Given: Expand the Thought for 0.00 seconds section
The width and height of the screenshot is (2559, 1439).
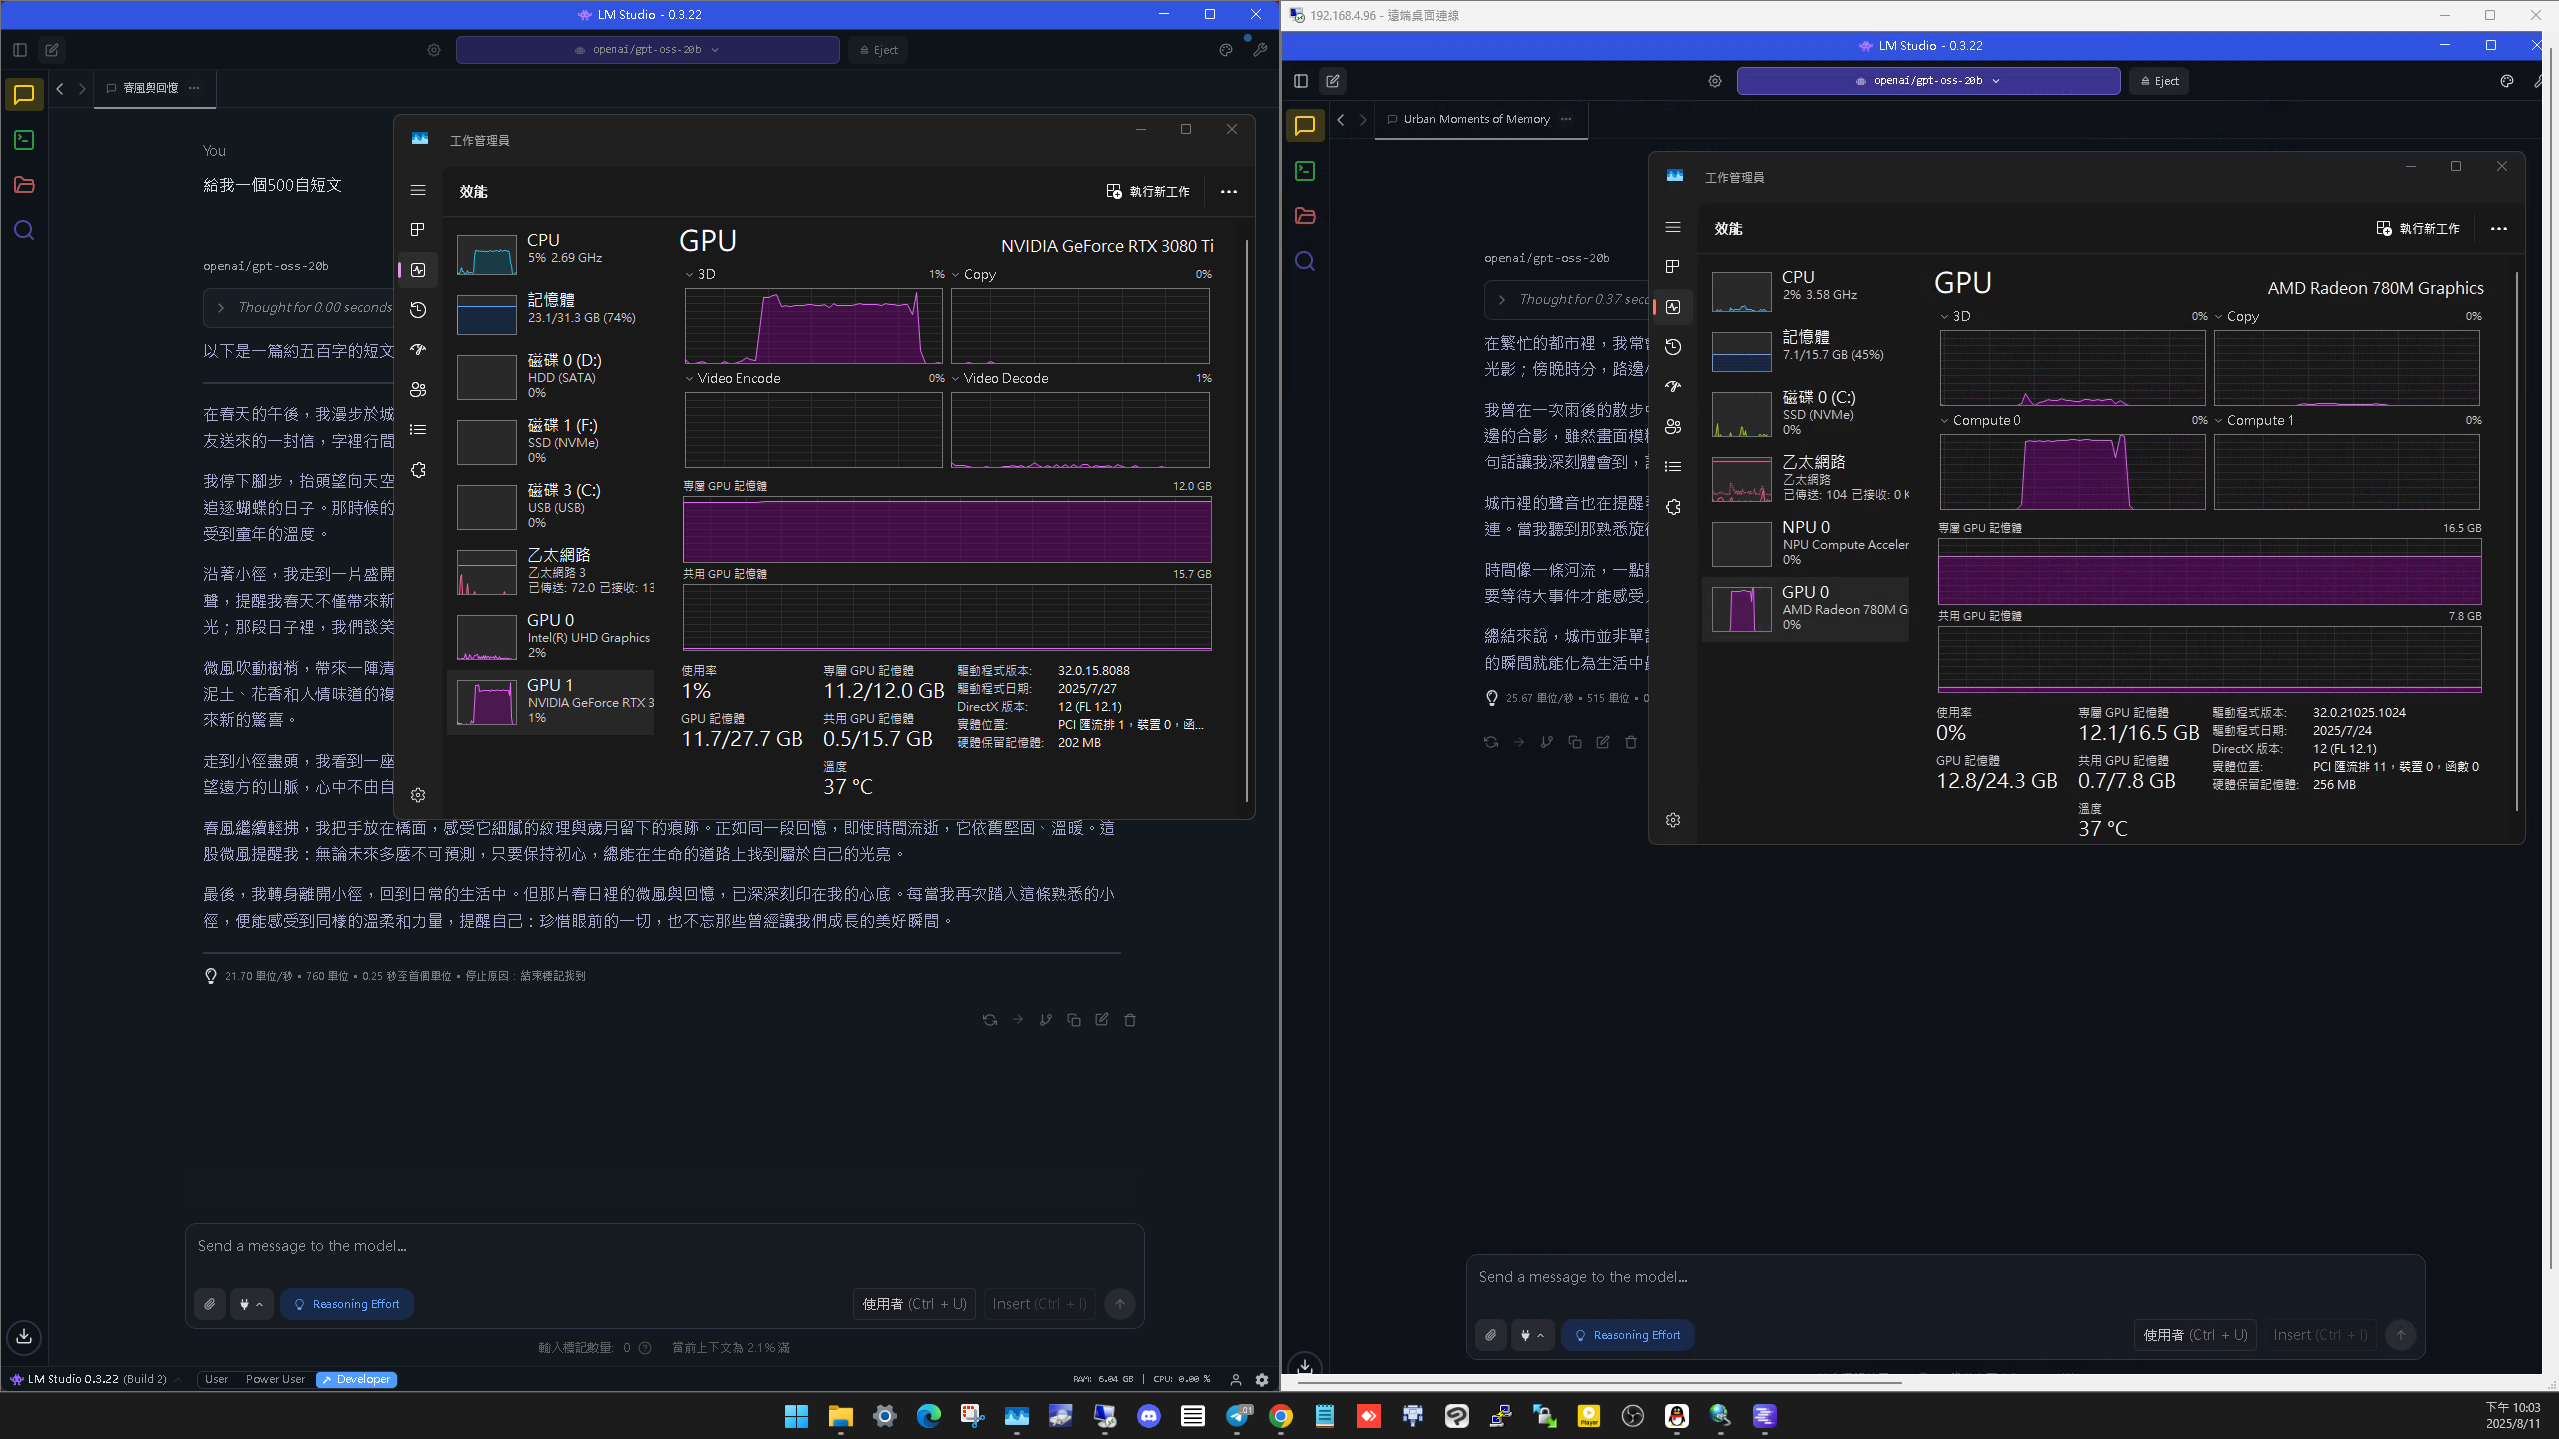Looking at the screenshot, I should pyautogui.click(x=221, y=308).
